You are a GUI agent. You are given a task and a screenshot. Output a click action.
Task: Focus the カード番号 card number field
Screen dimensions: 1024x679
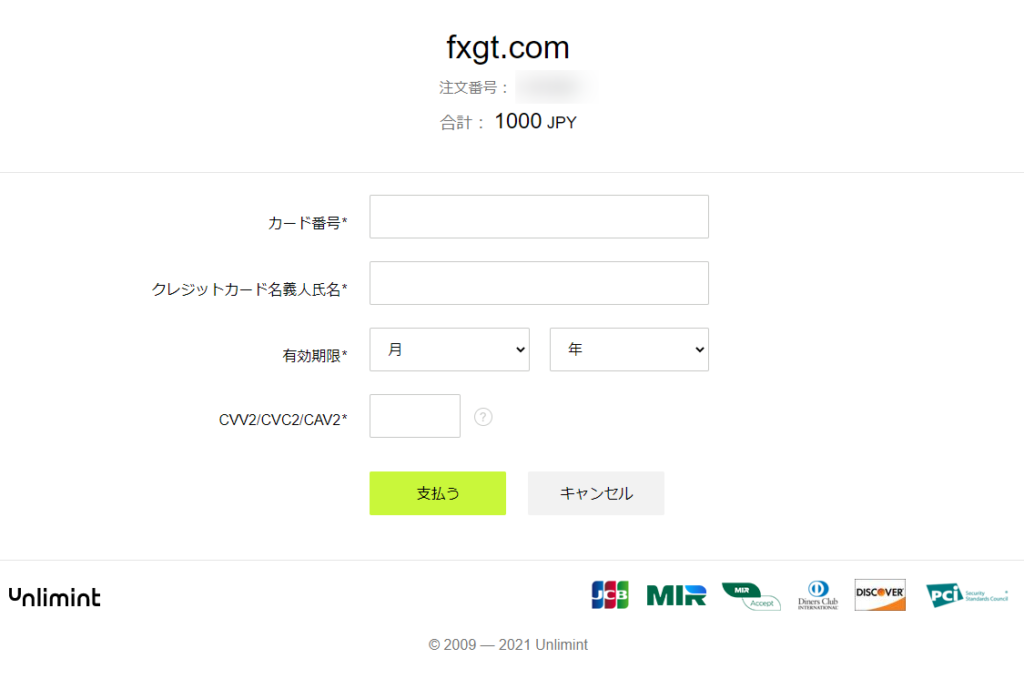pyautogui.click(x=539, y=217)
